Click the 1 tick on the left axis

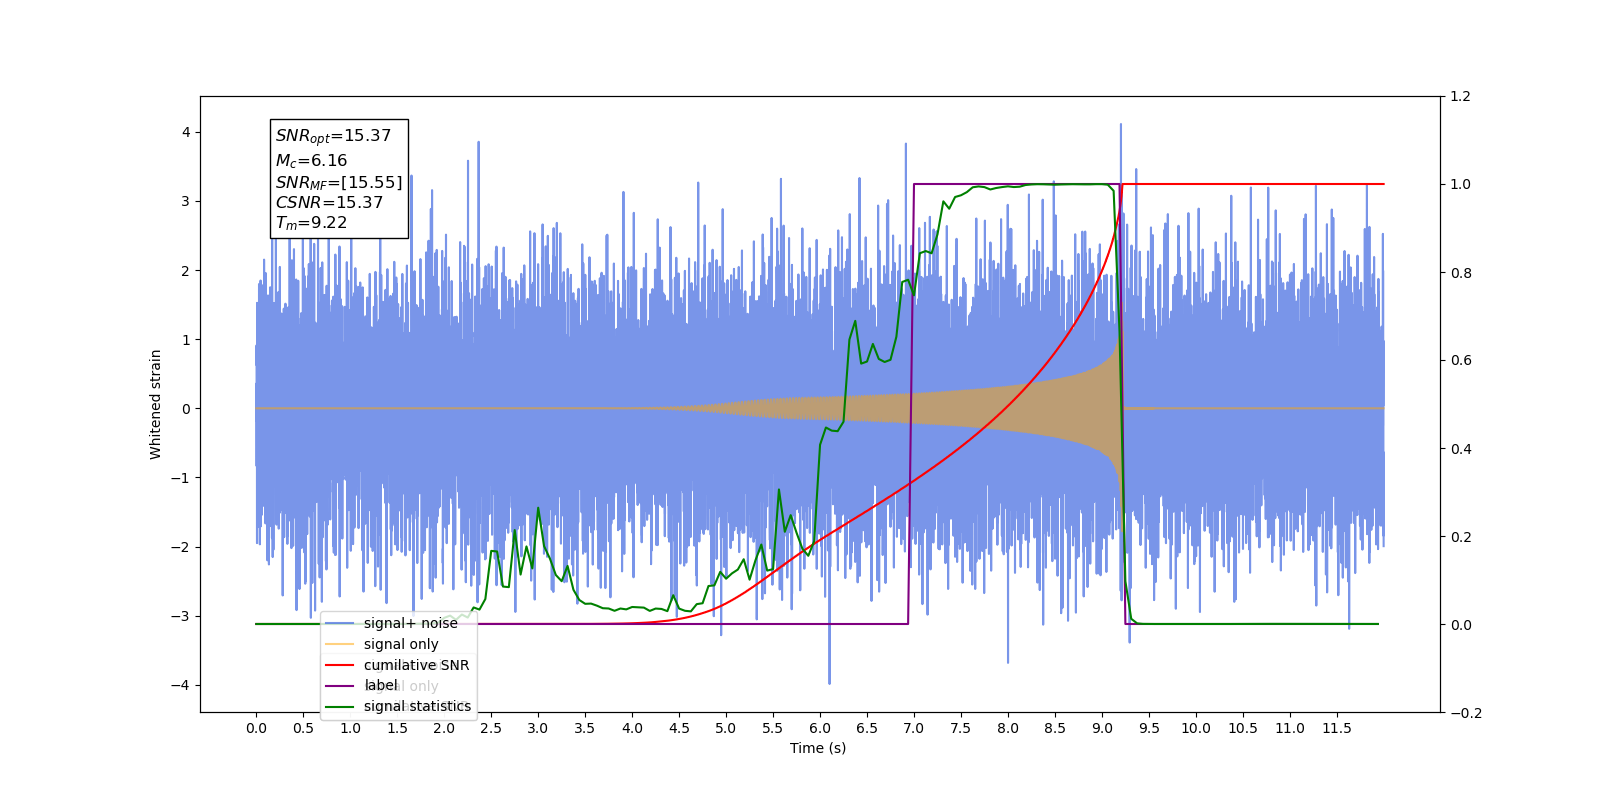(186, 340)
